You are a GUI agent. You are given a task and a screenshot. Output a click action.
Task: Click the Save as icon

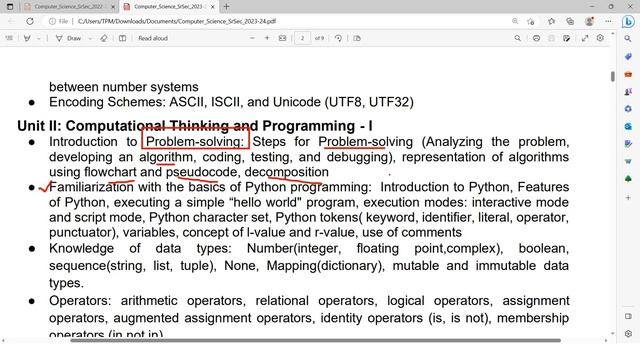pyautogui.click(x=567, y=38)
